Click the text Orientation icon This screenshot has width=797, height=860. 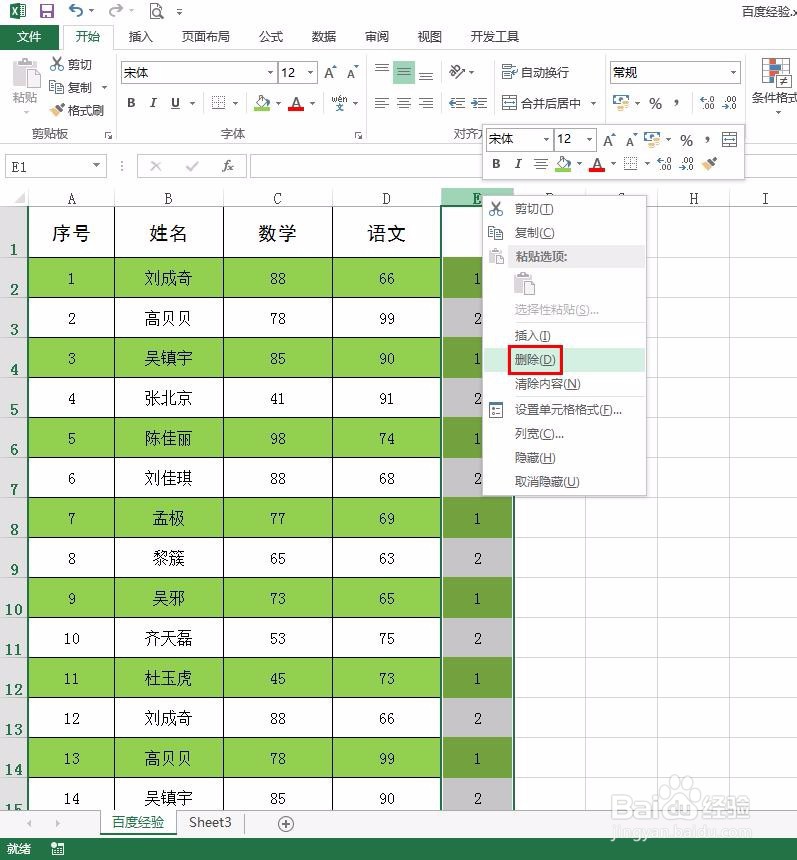point(457,72)
